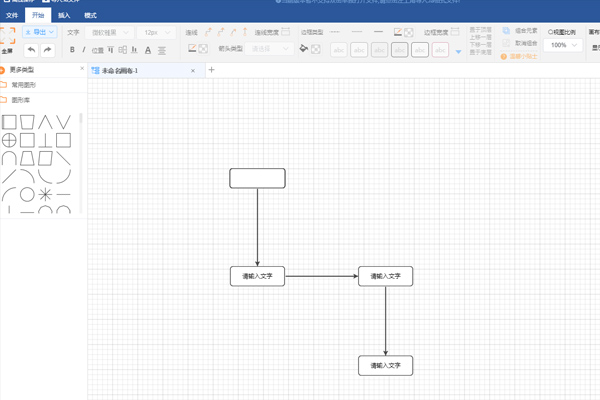Click the top empty rounded rectangle node
The height and width of the screenshot is (400, 600).
pyautogui.click(x=257, y=178)
